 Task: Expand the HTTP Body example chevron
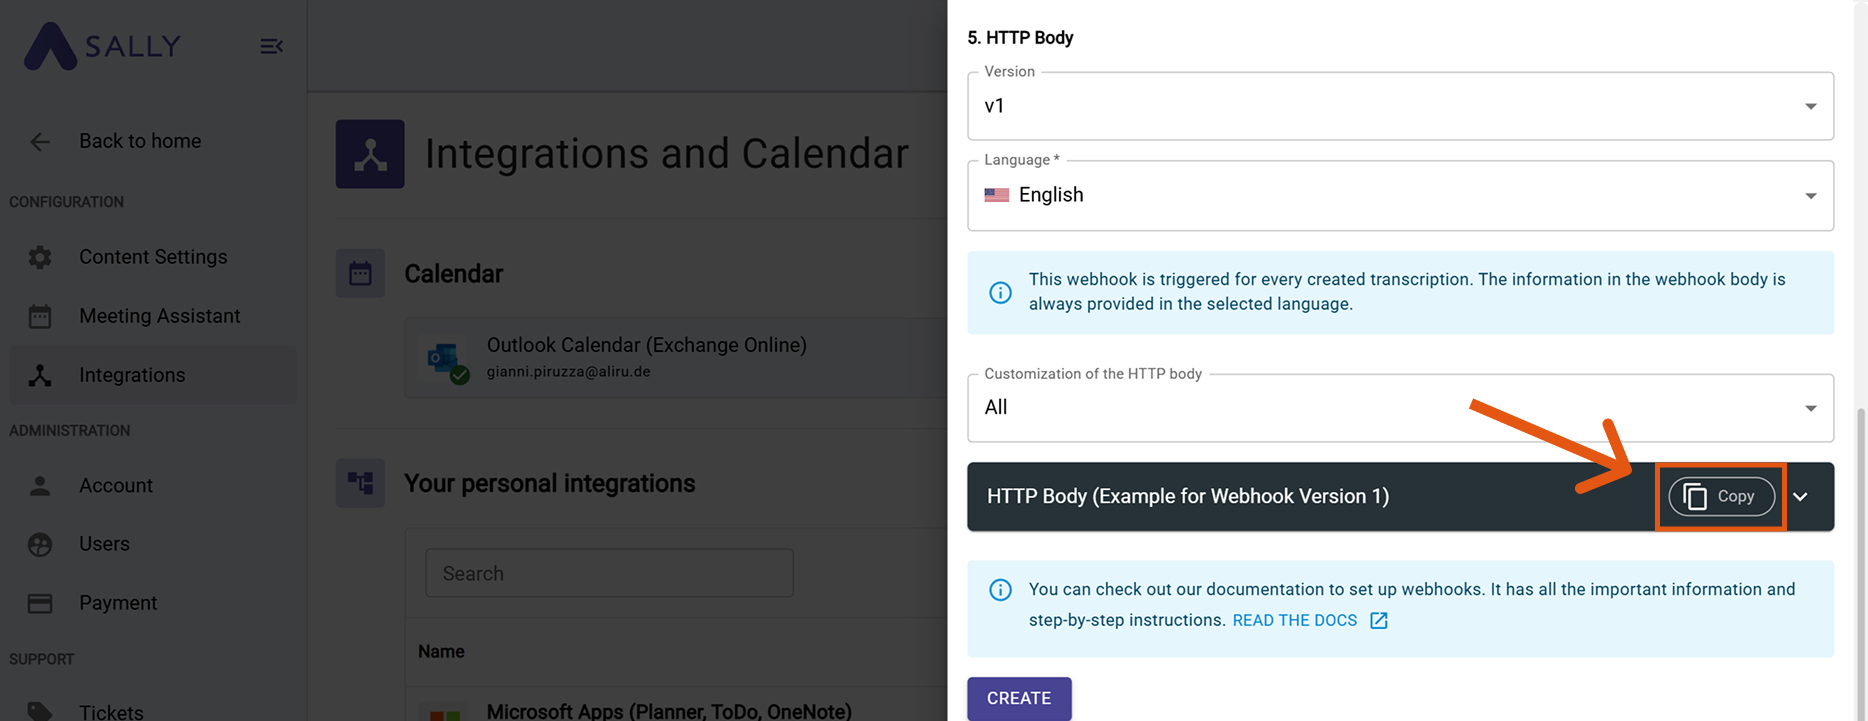click(x=1800, y=497)
